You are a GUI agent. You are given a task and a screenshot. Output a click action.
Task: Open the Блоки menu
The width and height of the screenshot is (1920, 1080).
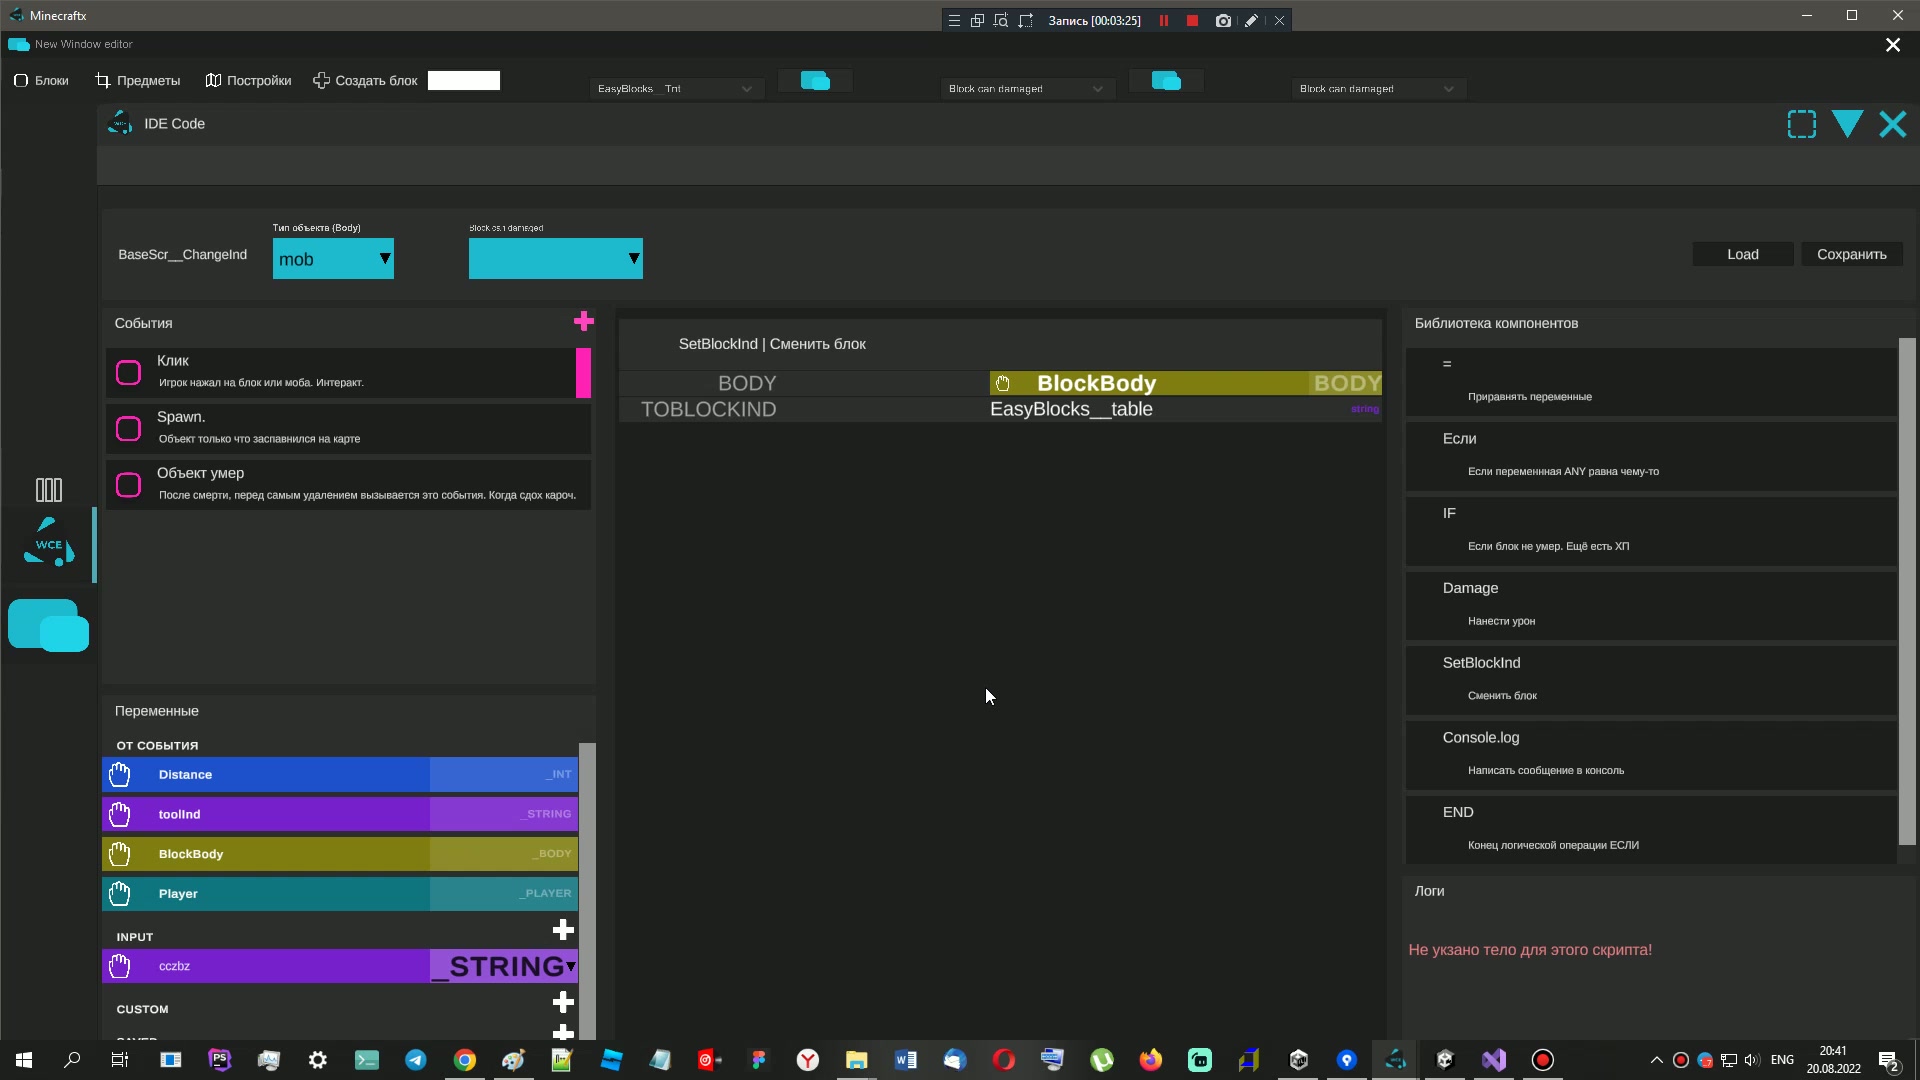(x=42, y=81)
